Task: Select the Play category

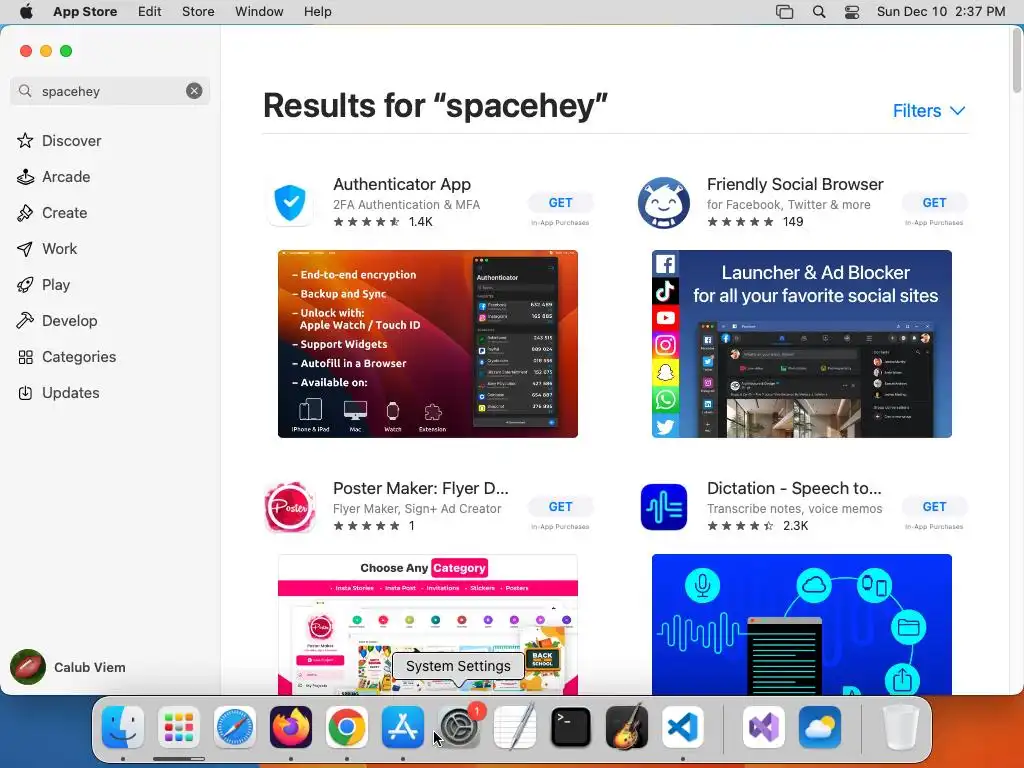Action: click(x=56, y=284)
